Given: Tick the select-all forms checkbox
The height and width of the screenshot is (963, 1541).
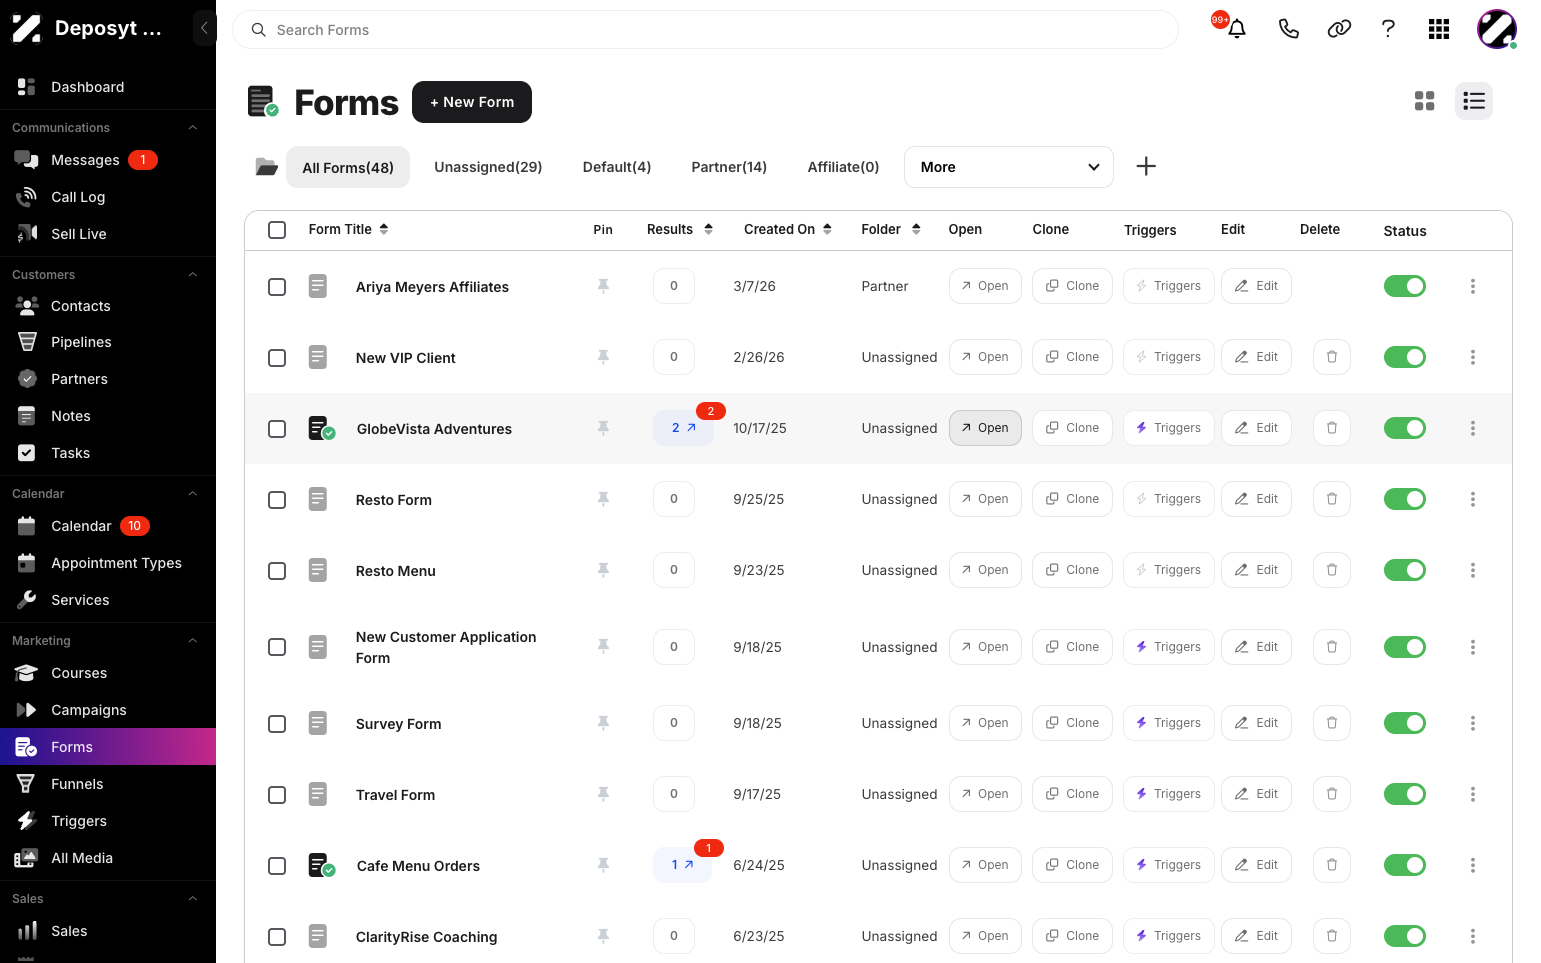Looking at the screenshot, I should (277, 230).
